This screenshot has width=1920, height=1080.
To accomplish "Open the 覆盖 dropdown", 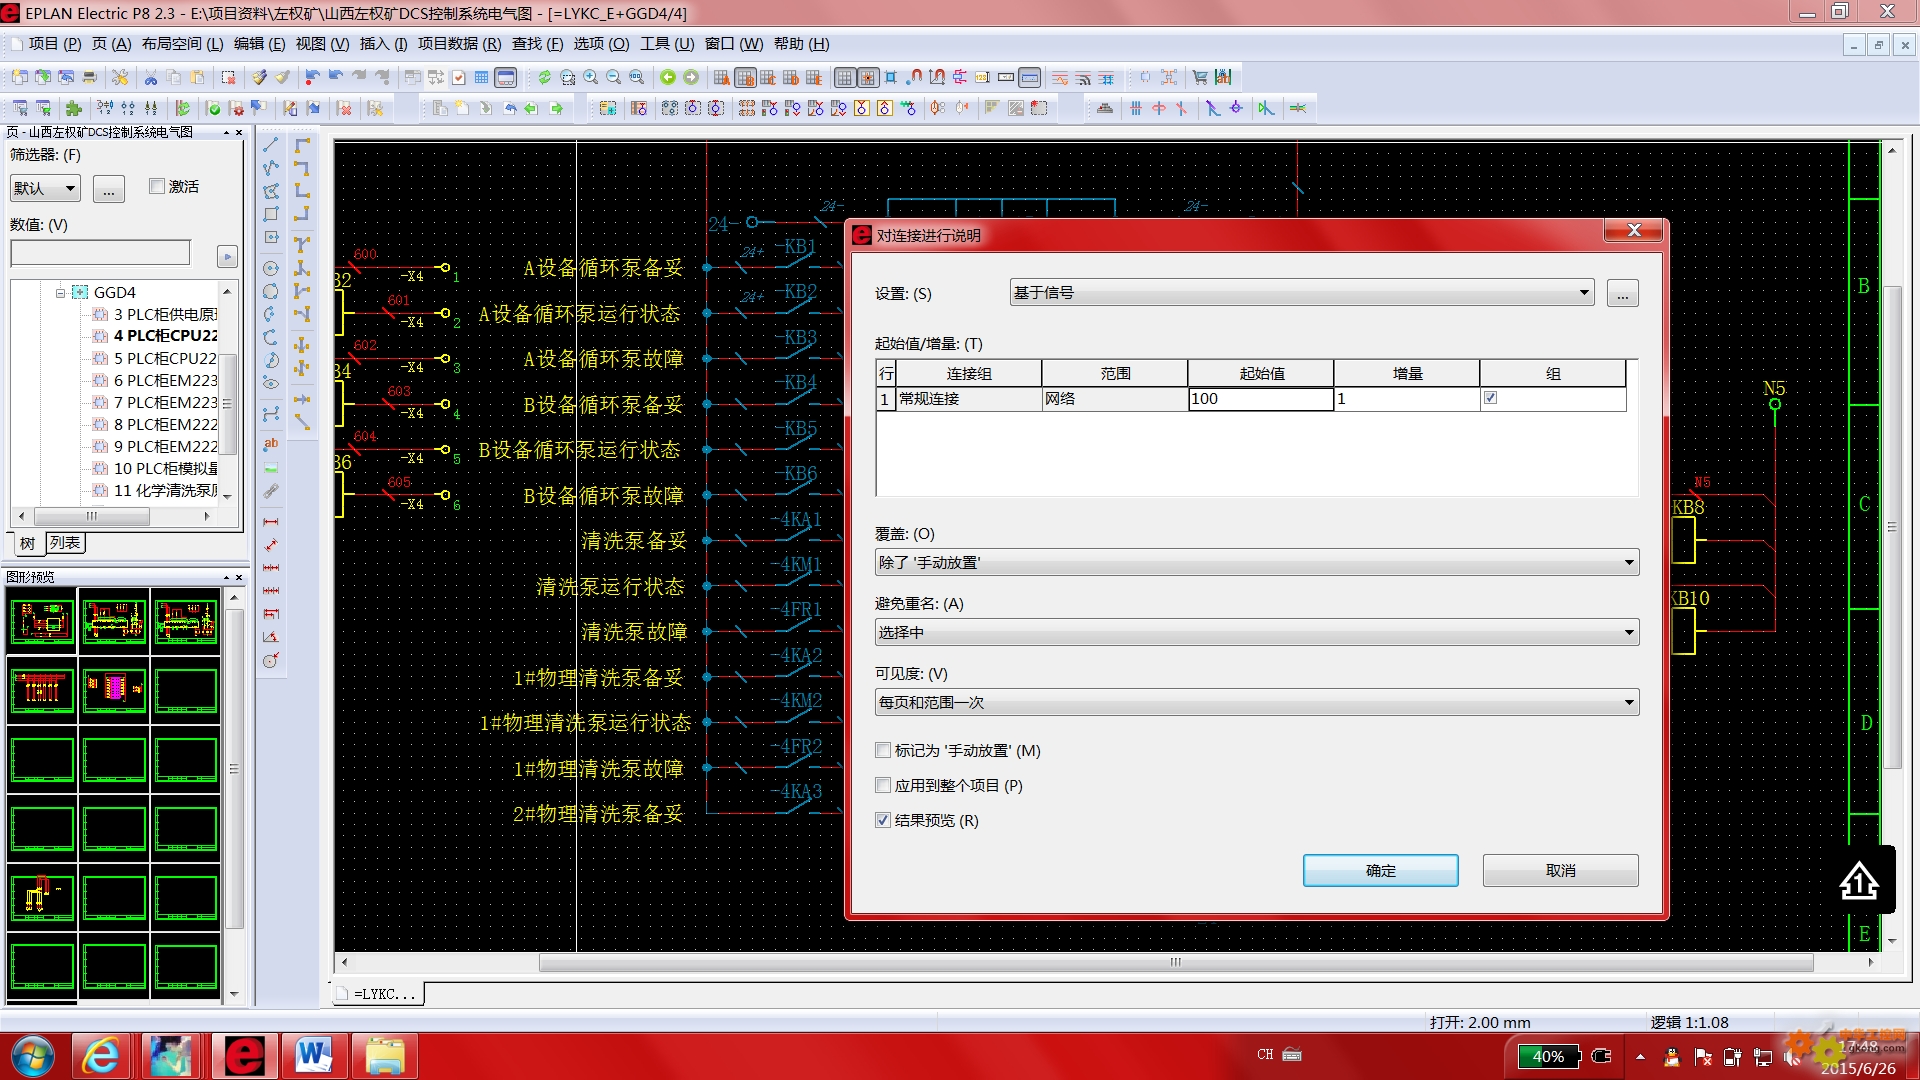I will click(1257, 563).
